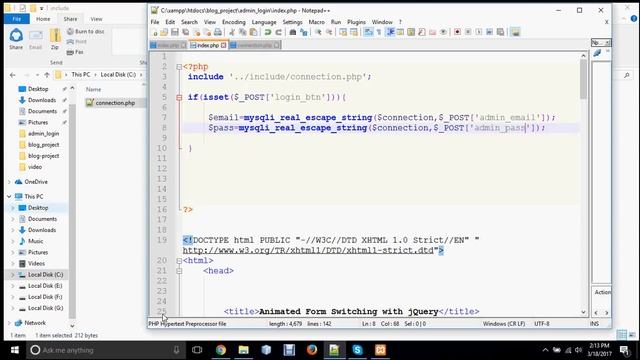Image resolution: width=640 pixels, height=360 pixels.
Task: Open Explorer recent locations dropdown arrow
Action: (x=37, y=75)
